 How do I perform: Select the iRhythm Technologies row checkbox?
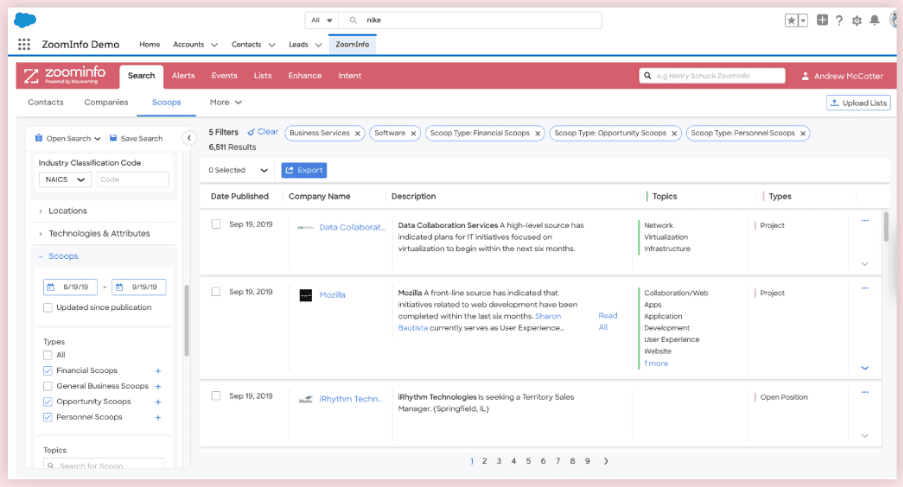coord(216,396)
